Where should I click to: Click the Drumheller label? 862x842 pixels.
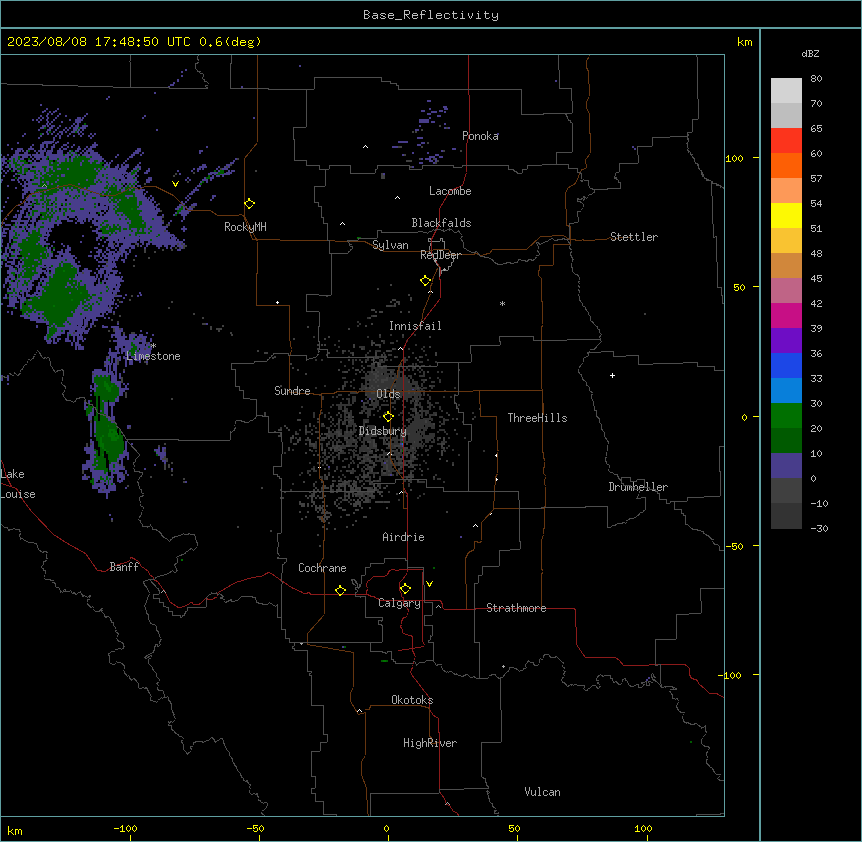[638, 487]
